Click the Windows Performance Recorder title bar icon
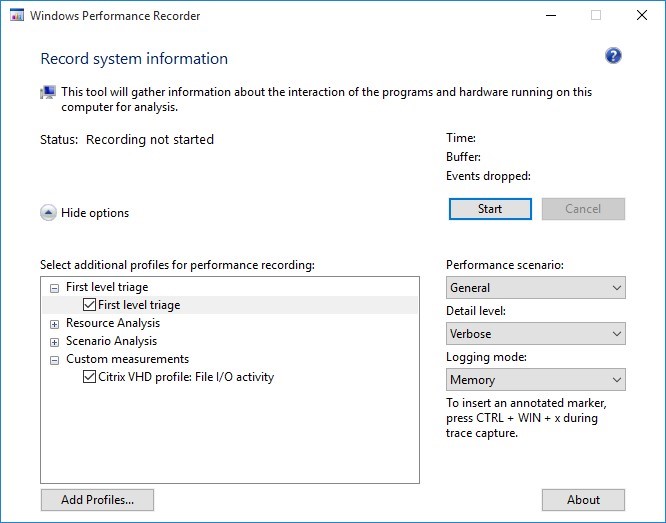Image resolution: width=666 pixels, height=523 pixels. point(15,15)
